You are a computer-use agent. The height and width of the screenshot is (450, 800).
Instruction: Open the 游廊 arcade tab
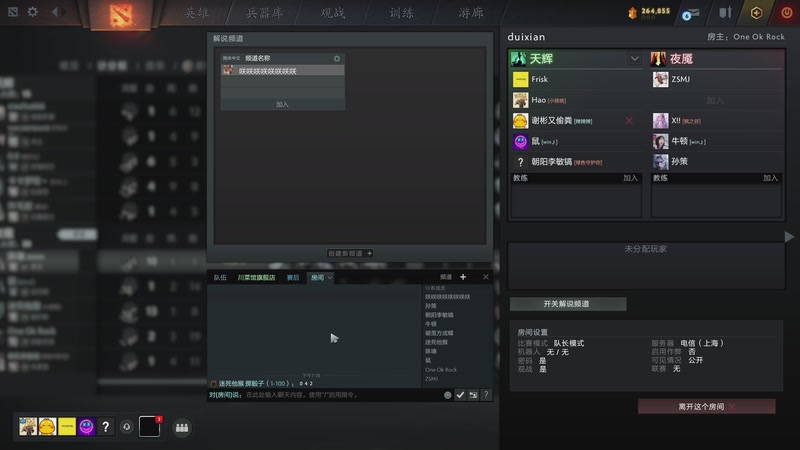470,13
